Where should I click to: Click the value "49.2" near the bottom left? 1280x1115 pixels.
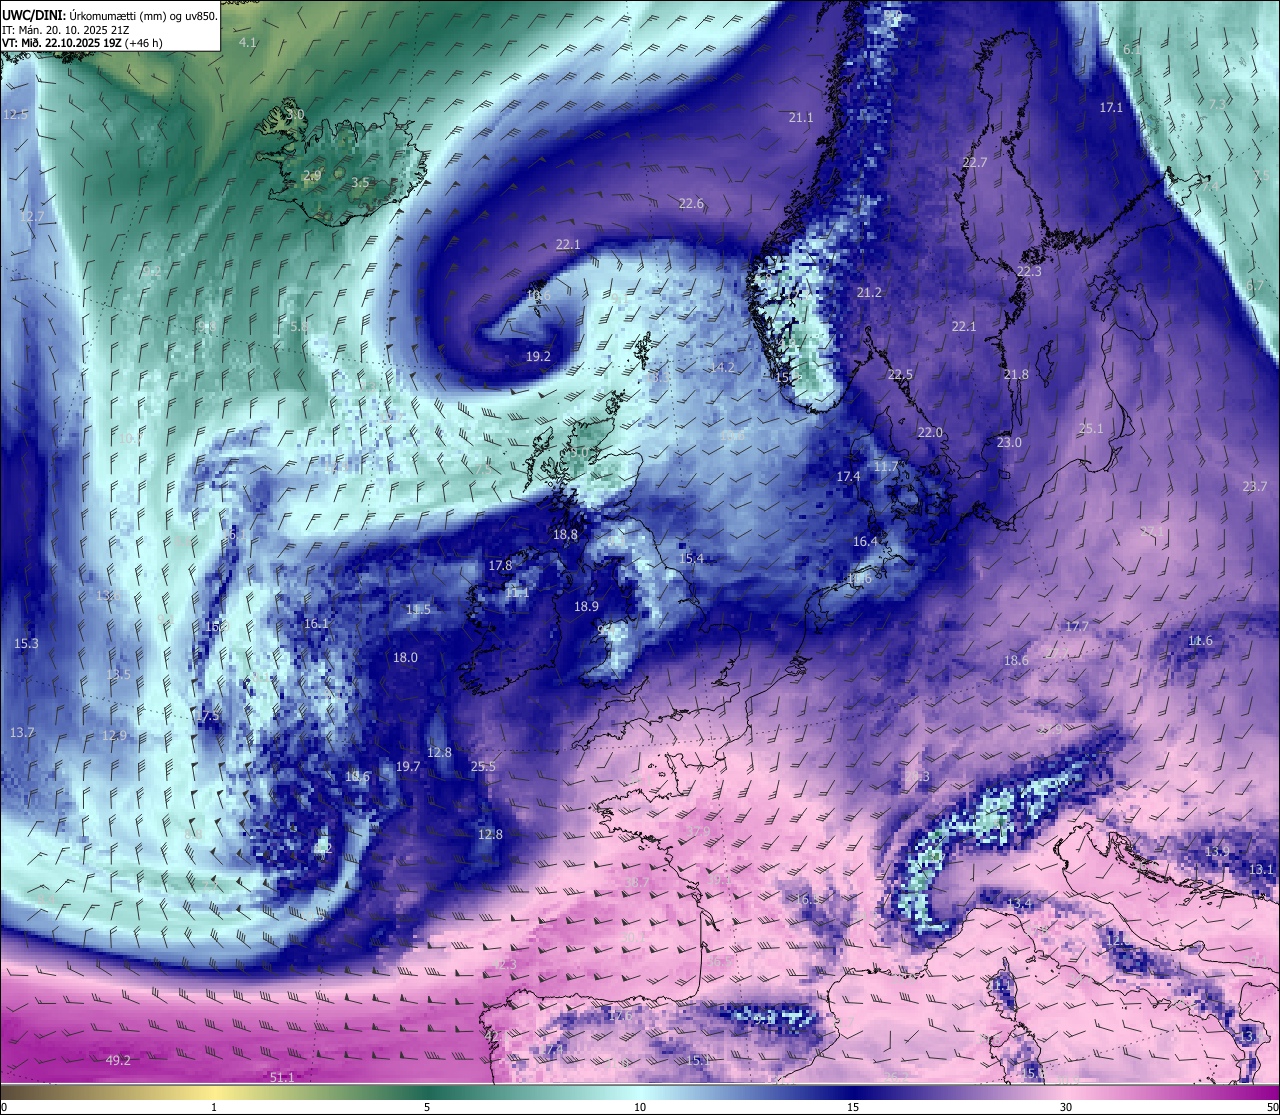118,1060
